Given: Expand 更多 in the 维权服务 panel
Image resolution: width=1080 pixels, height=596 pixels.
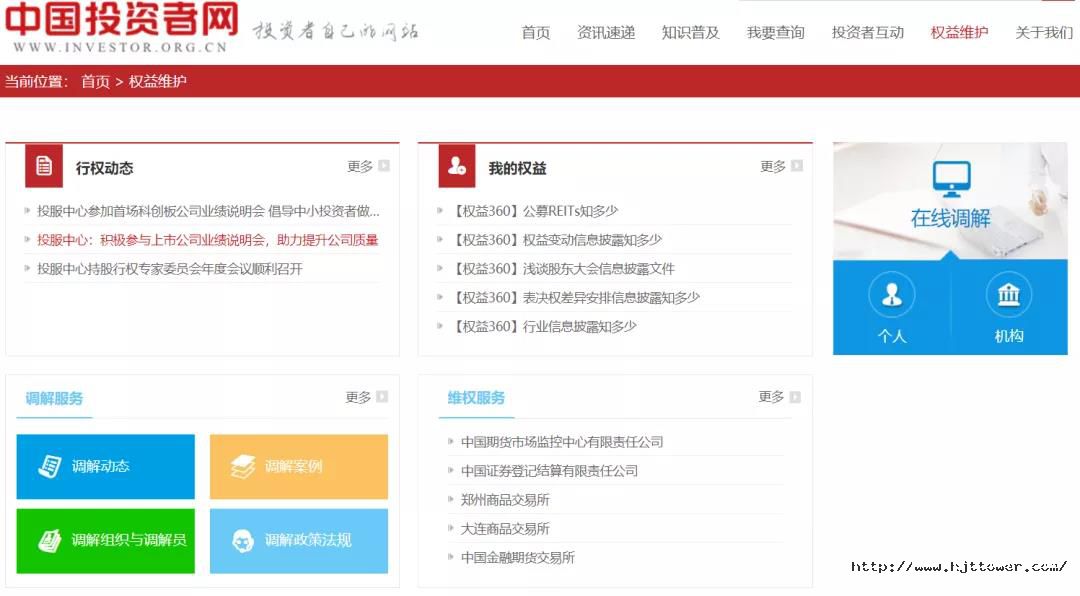Looking at the screenshot, I should pos(779,397).
